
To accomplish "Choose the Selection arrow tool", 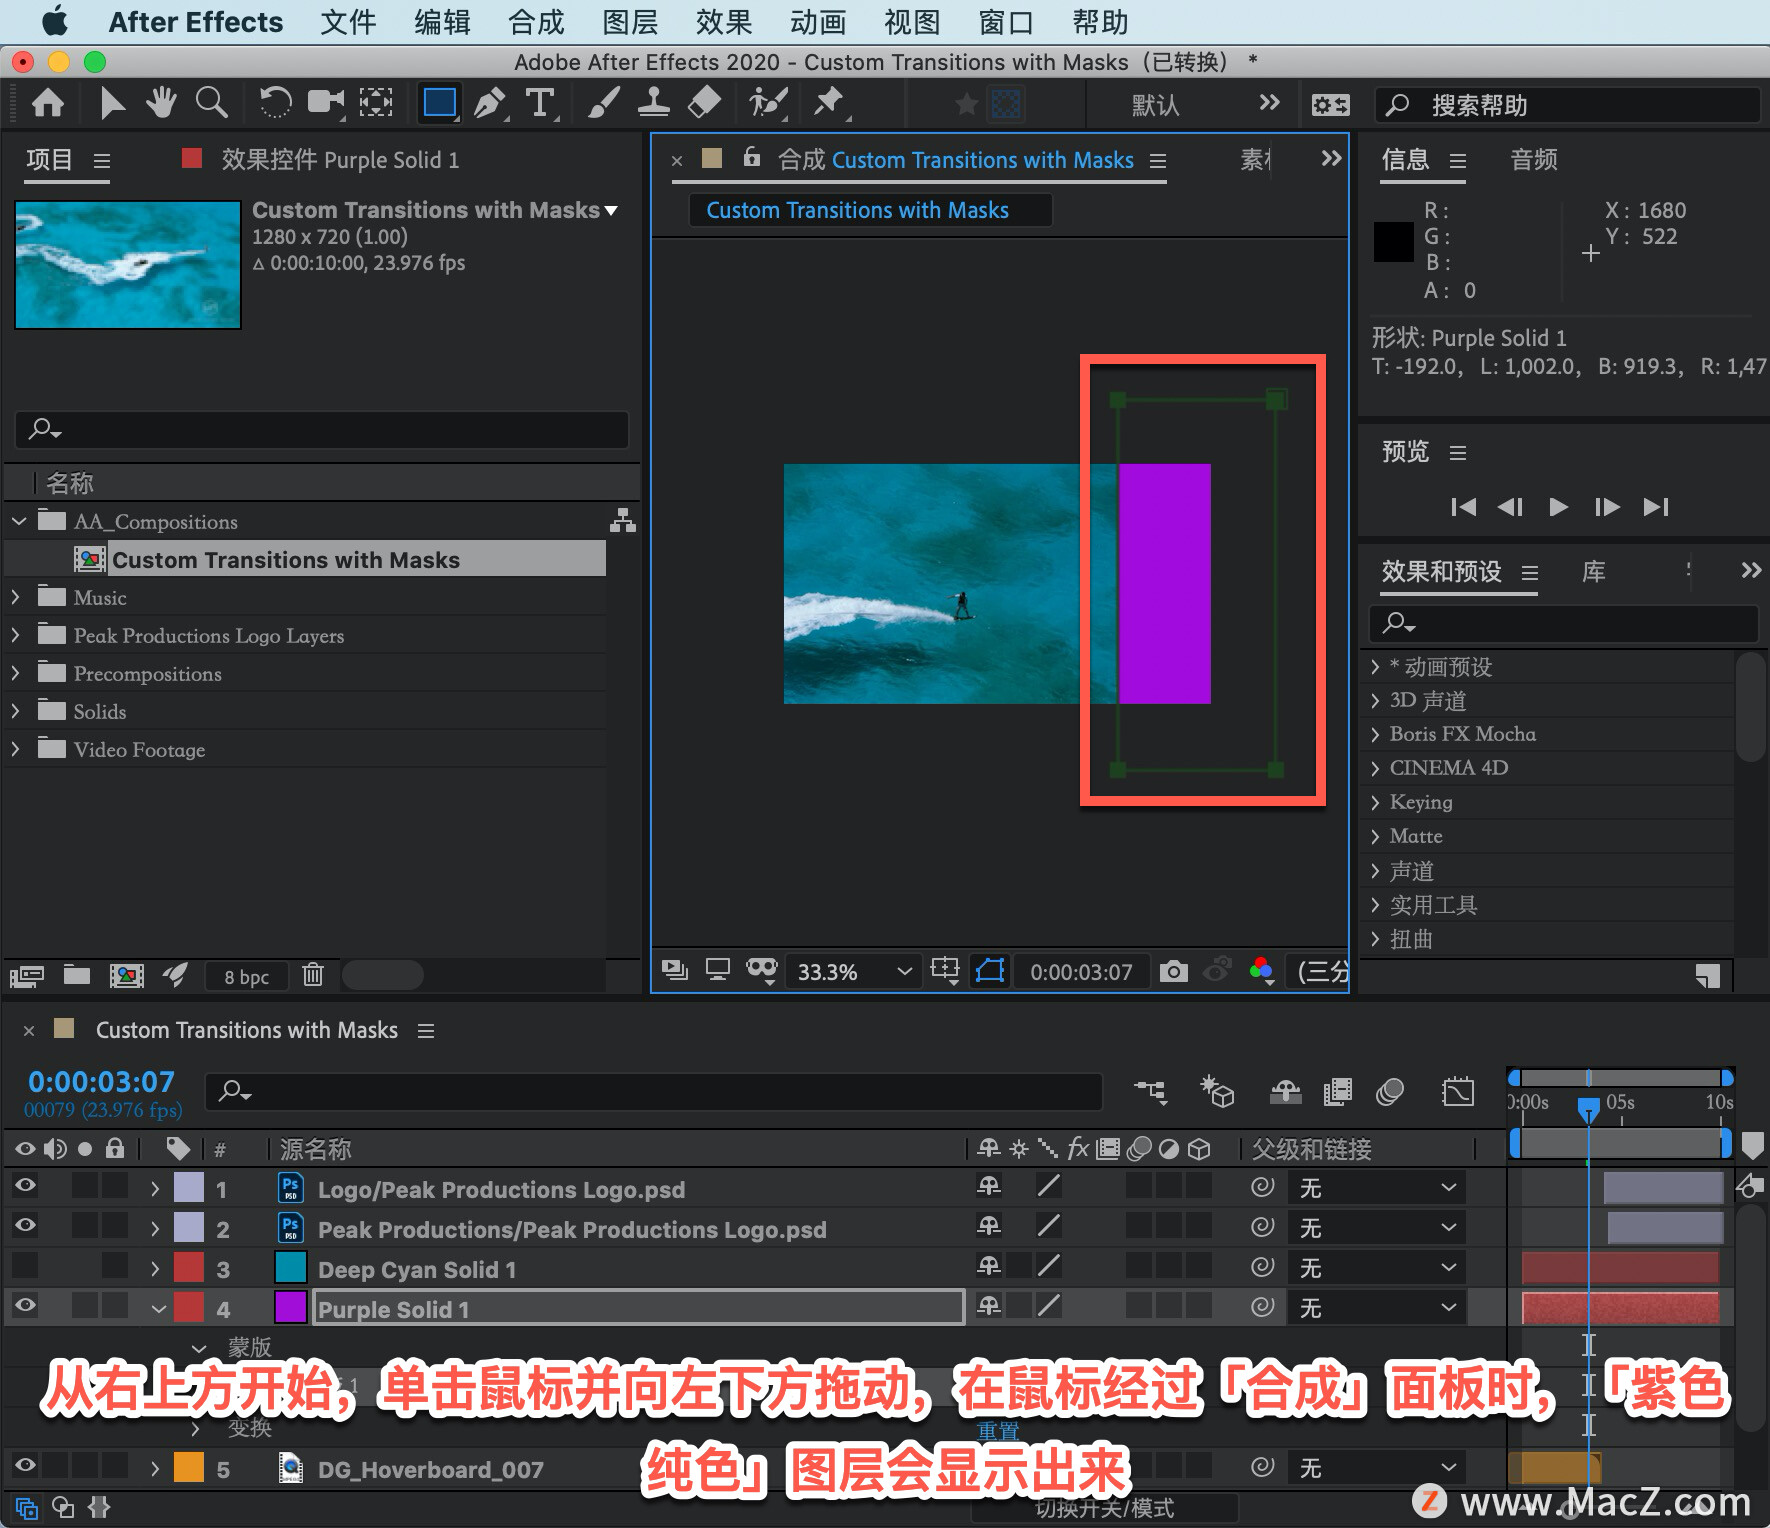I will click(x=112, y=103).
